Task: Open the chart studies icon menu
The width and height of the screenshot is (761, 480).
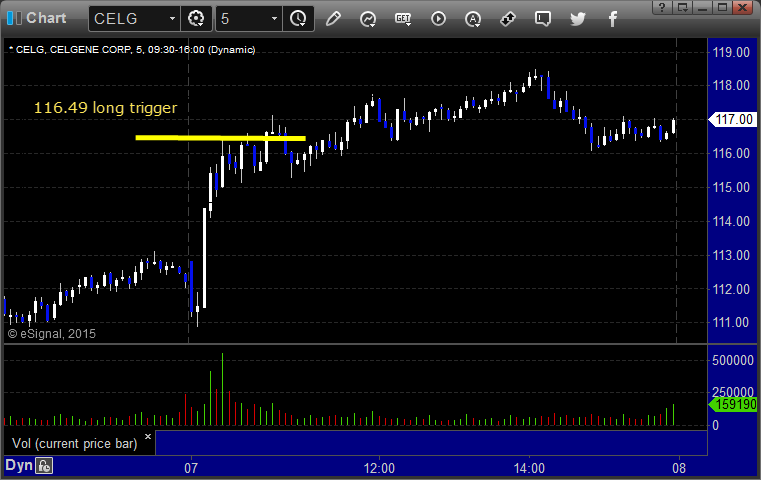Action: point(368,19)
